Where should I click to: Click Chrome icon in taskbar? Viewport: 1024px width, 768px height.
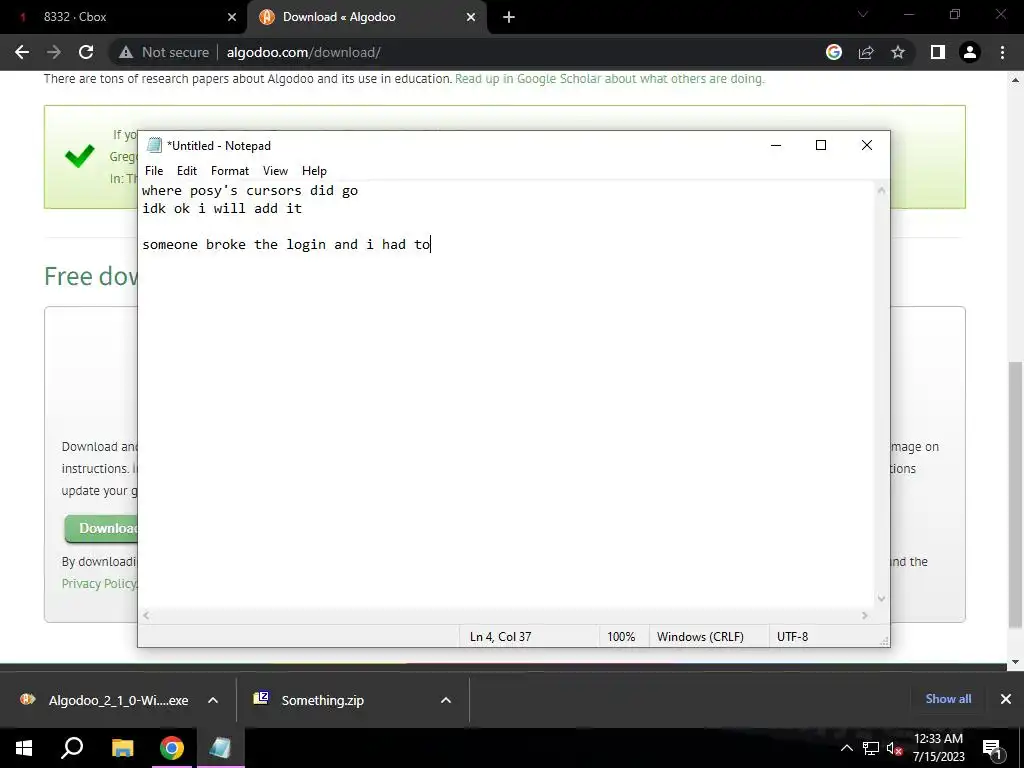pos(172,748)
